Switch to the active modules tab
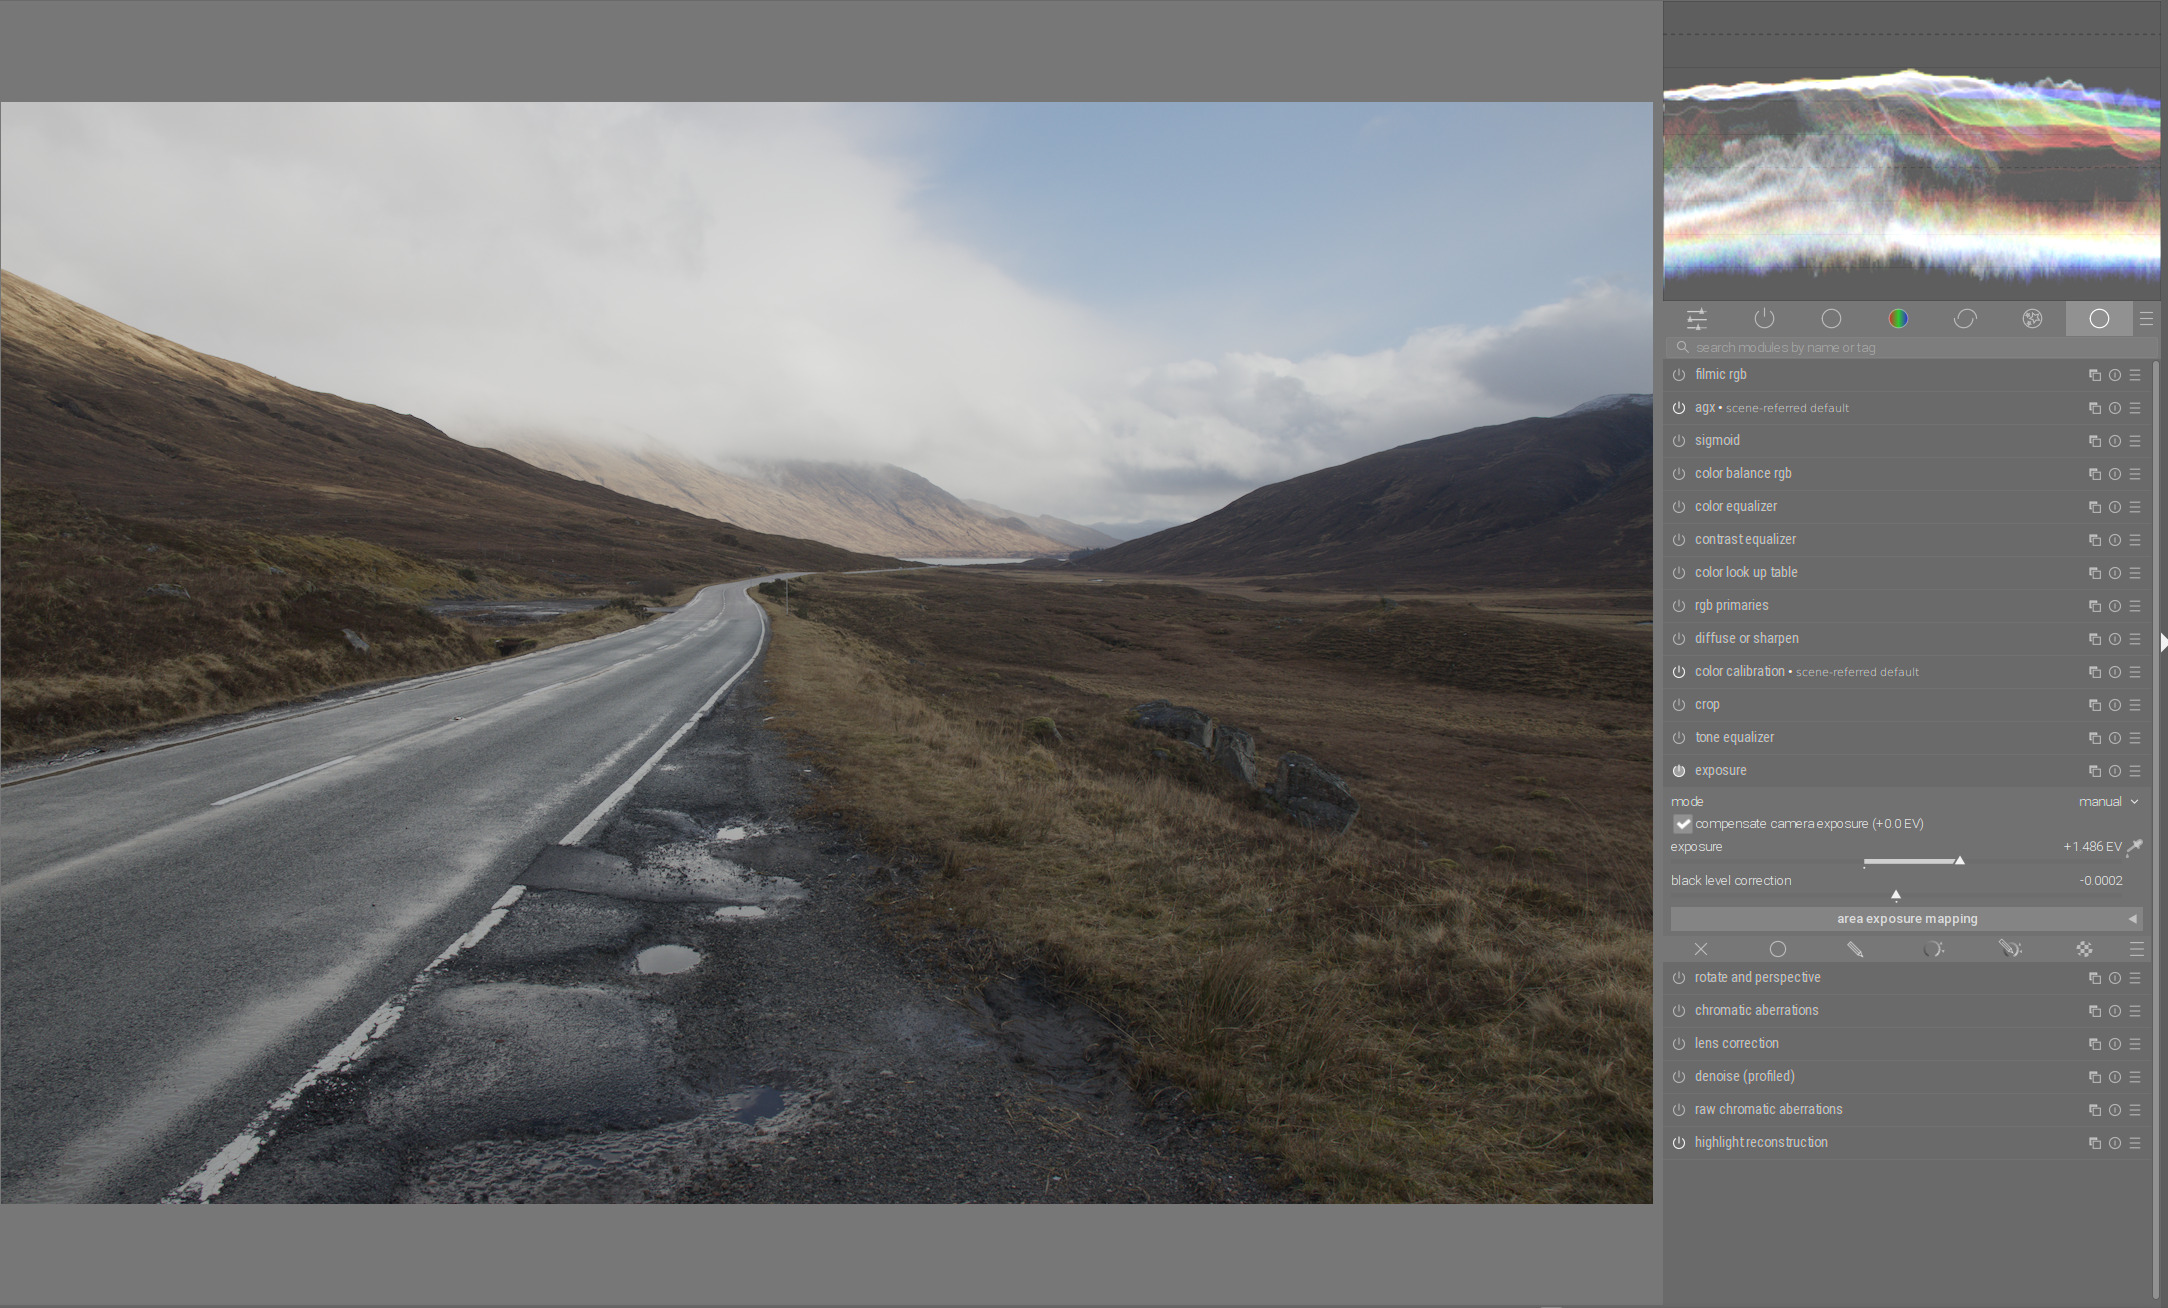The image size is (2168, 1308). click(1764, 319)
